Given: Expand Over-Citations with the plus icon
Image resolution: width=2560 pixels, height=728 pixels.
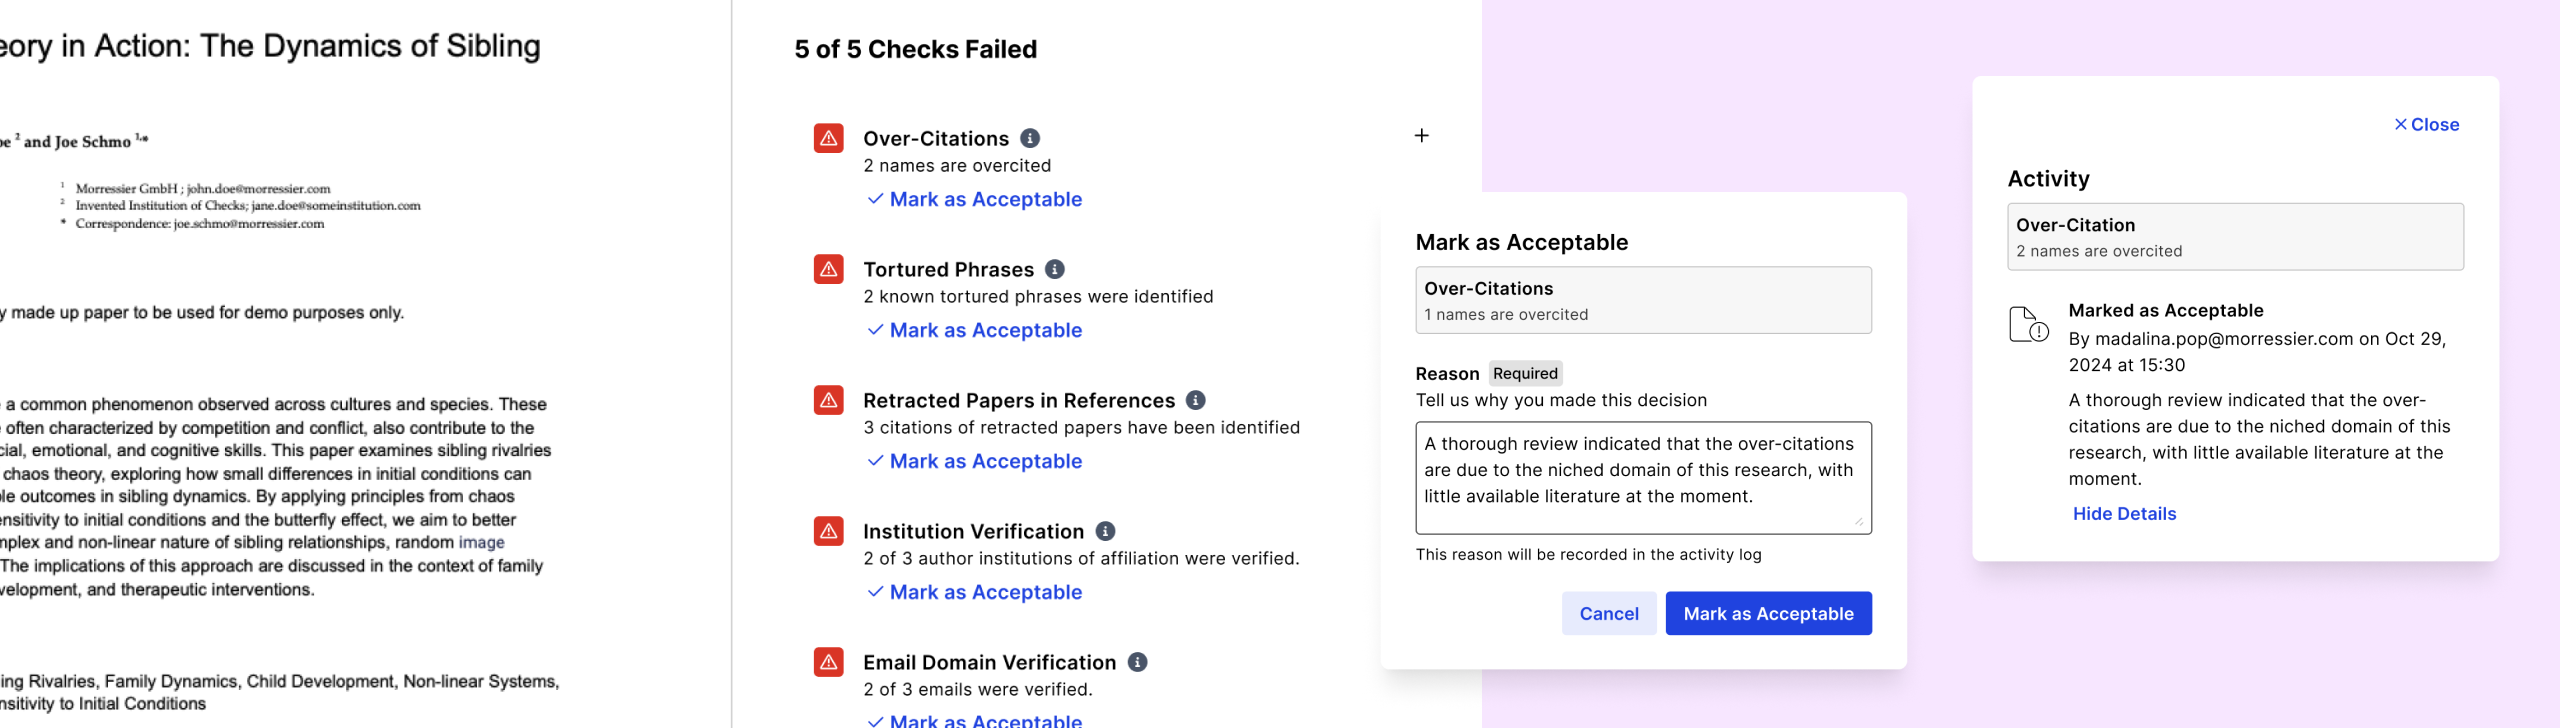Looking at the screenshot, I should click(1422, 136).
